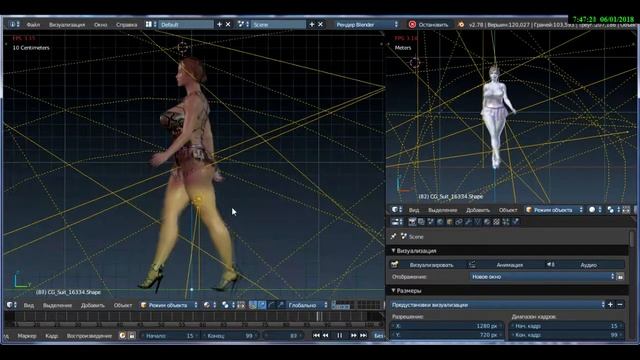Click the Конец end frame field
Viewport: 640px width, 360px height.
click(231, 336)
